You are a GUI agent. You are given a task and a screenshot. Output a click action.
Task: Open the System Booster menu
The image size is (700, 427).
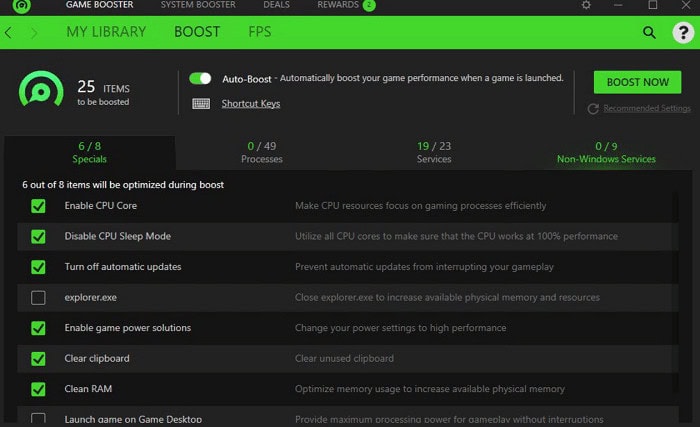click(198, 5)
